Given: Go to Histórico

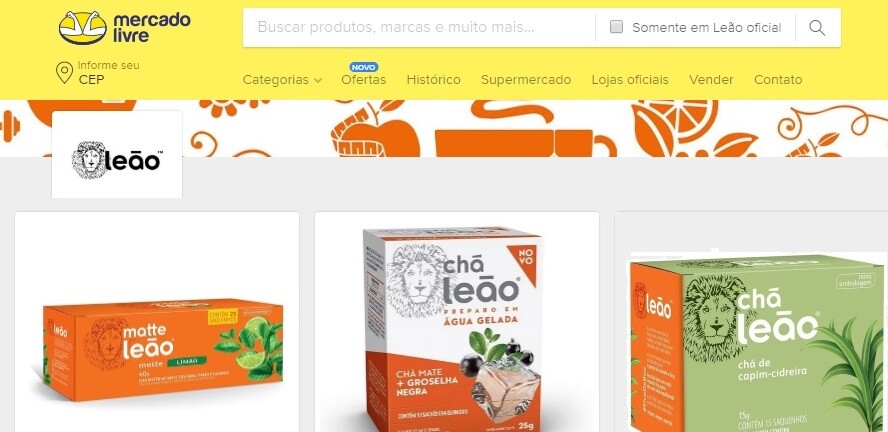Looking at the screenshot, I should [x=433, y=80].
